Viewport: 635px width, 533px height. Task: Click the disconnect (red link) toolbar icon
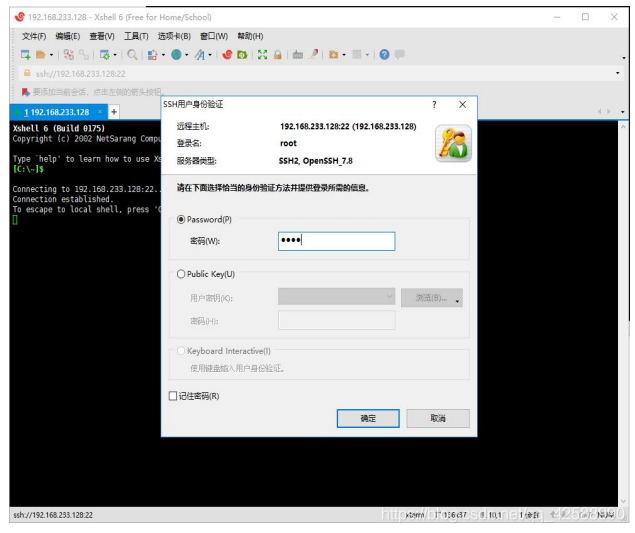(69, 55)
